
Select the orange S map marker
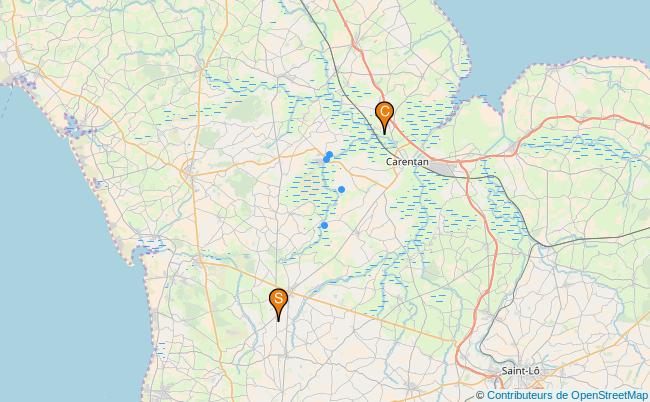pos(278,304)
